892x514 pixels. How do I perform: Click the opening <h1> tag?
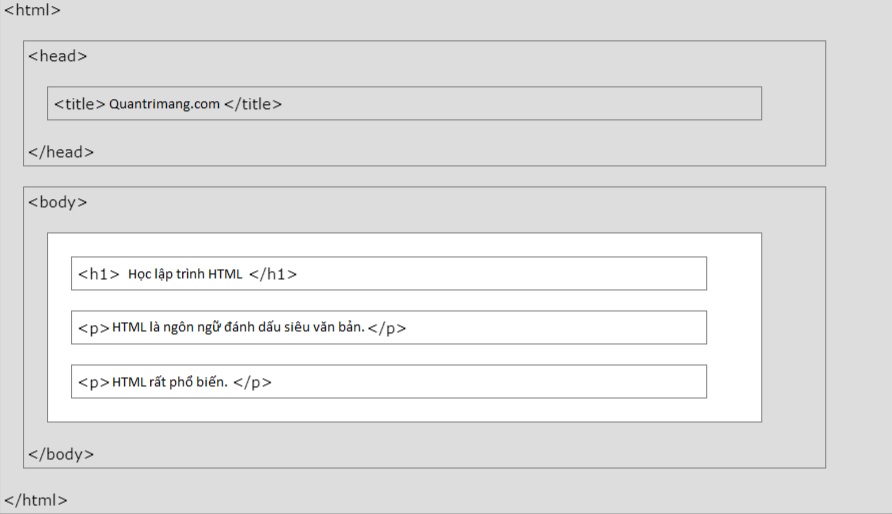pos(99,274)
